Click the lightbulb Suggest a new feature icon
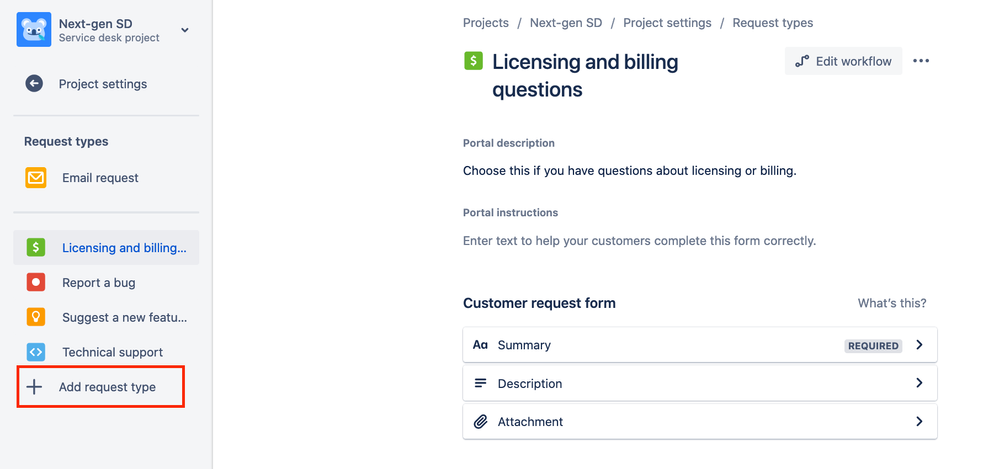The width and height of the screenshot is (999, 469). click(x=36, y=317)
